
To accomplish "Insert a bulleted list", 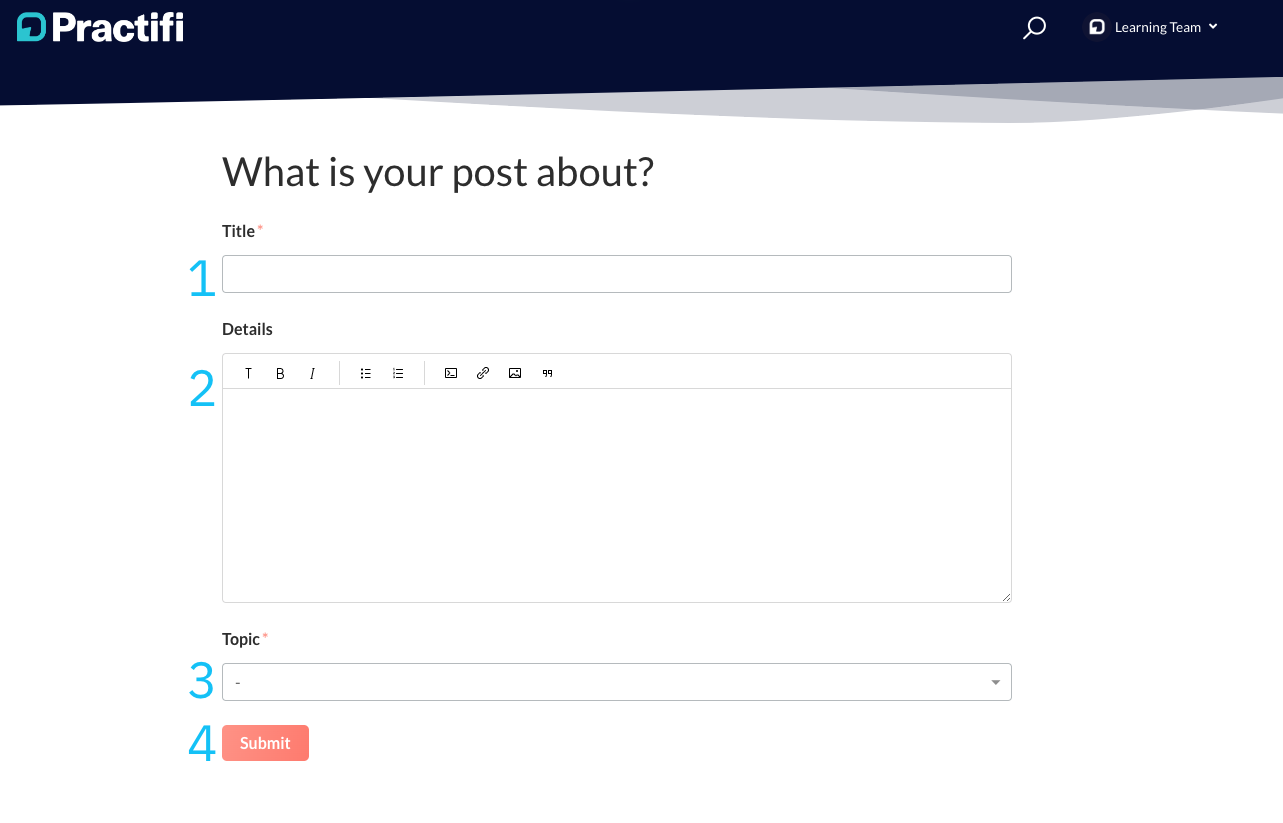I will click(x=366, y=373).
